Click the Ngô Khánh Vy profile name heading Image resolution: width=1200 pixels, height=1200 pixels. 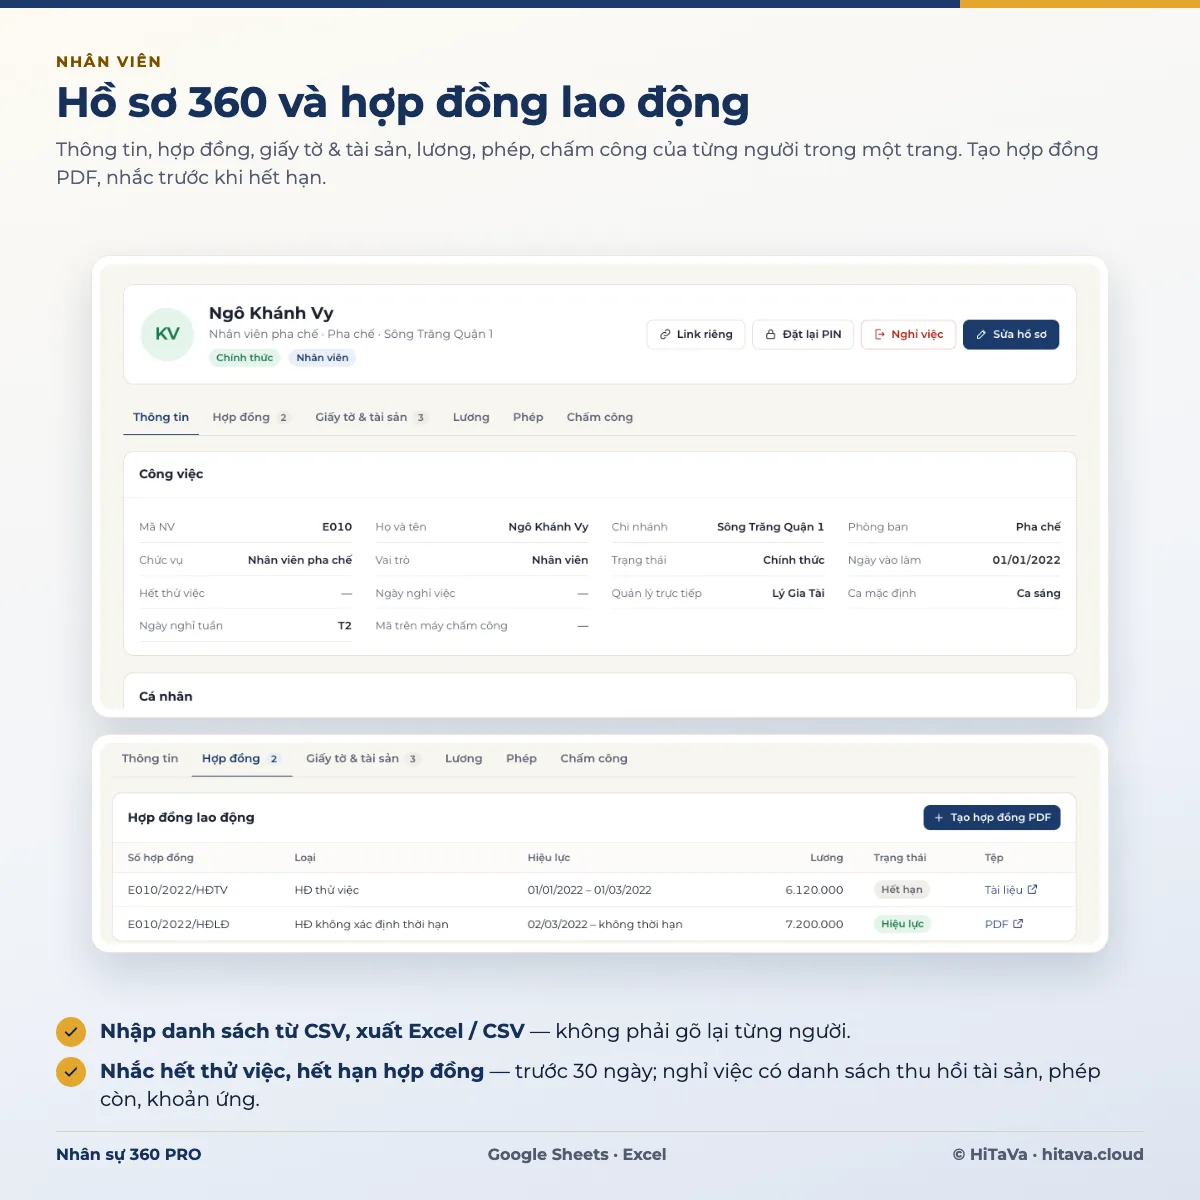pos(271,313)
